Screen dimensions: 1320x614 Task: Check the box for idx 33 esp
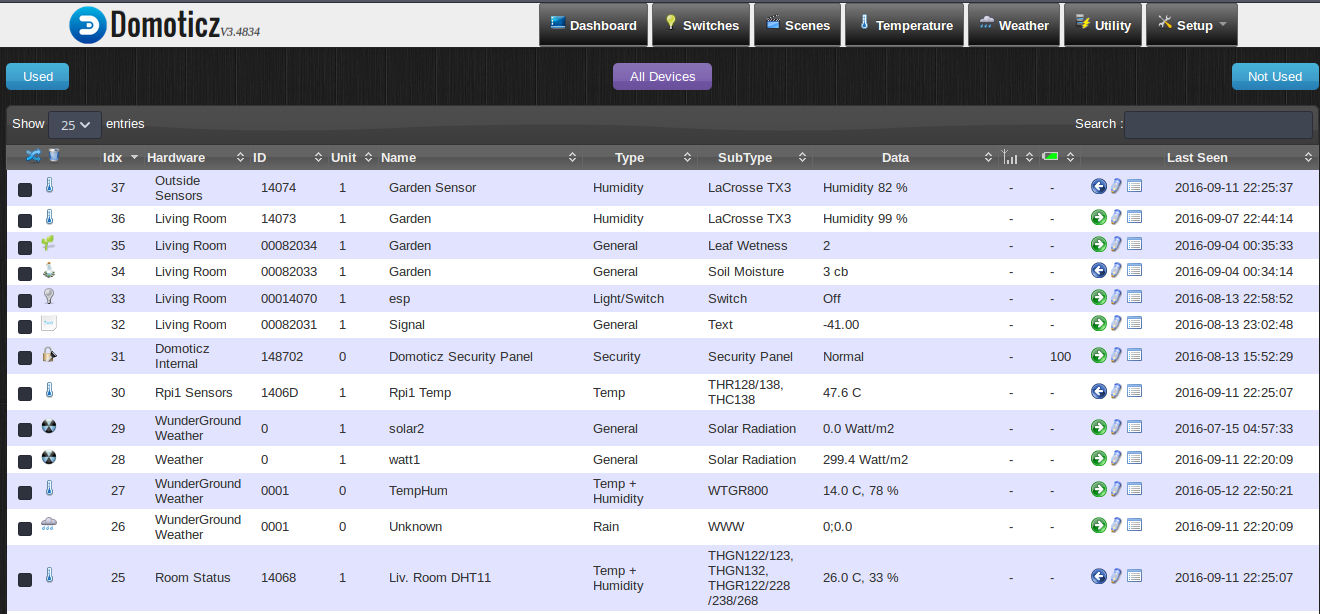(x=25, y=300)
